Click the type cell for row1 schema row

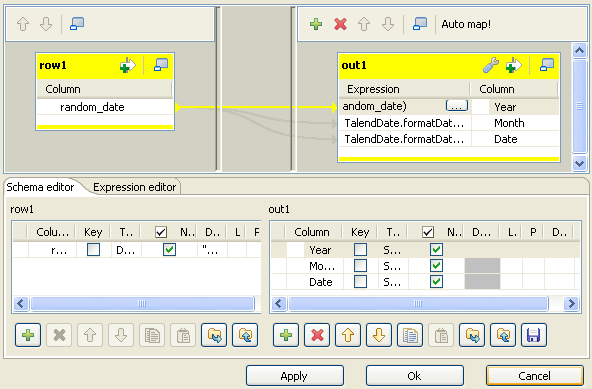(126, 250)
